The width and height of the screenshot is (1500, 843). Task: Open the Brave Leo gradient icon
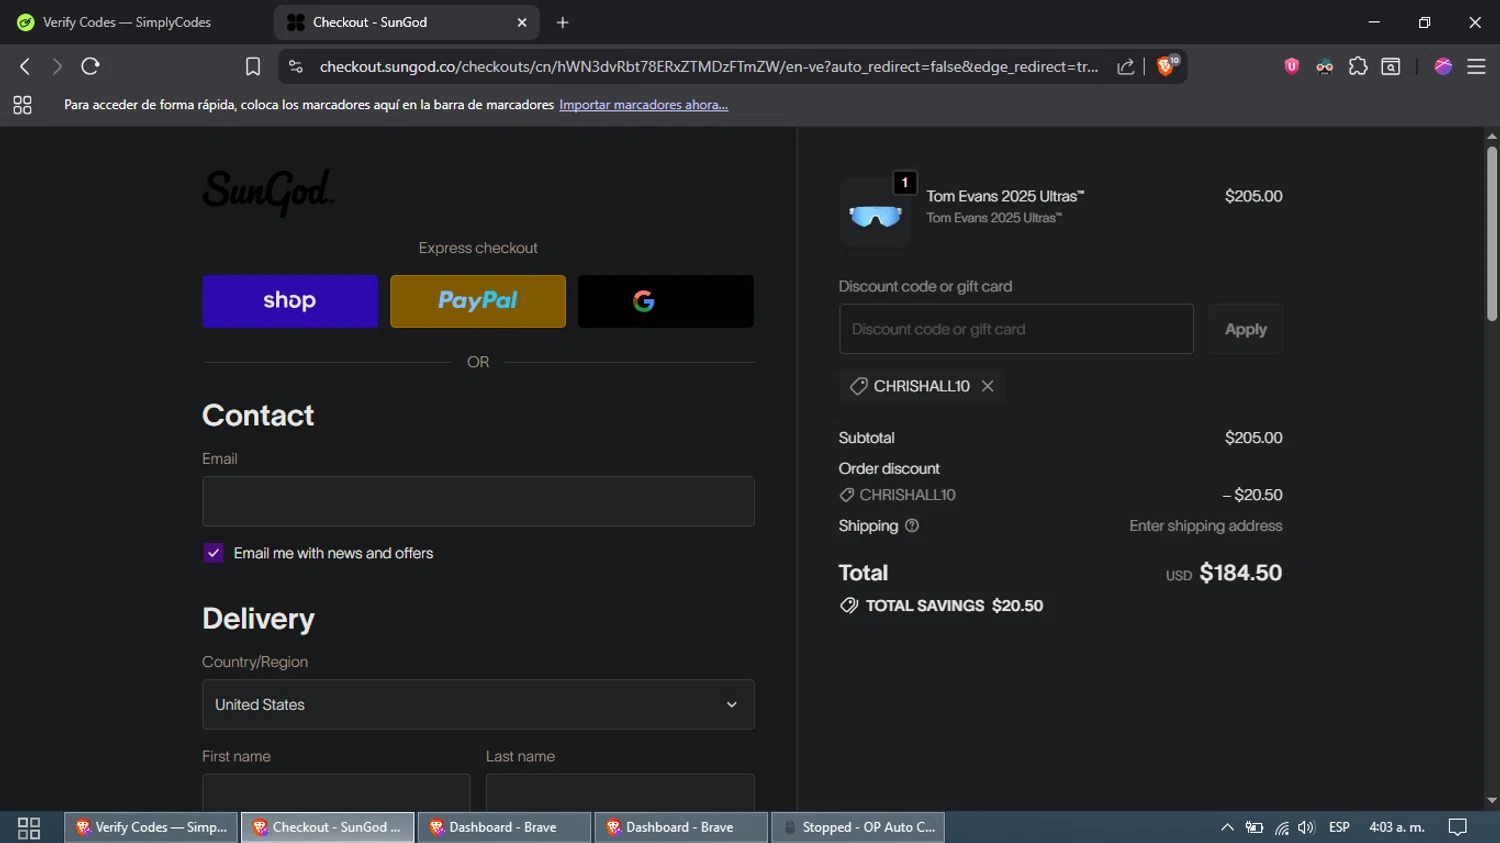tap(1443, 66)
